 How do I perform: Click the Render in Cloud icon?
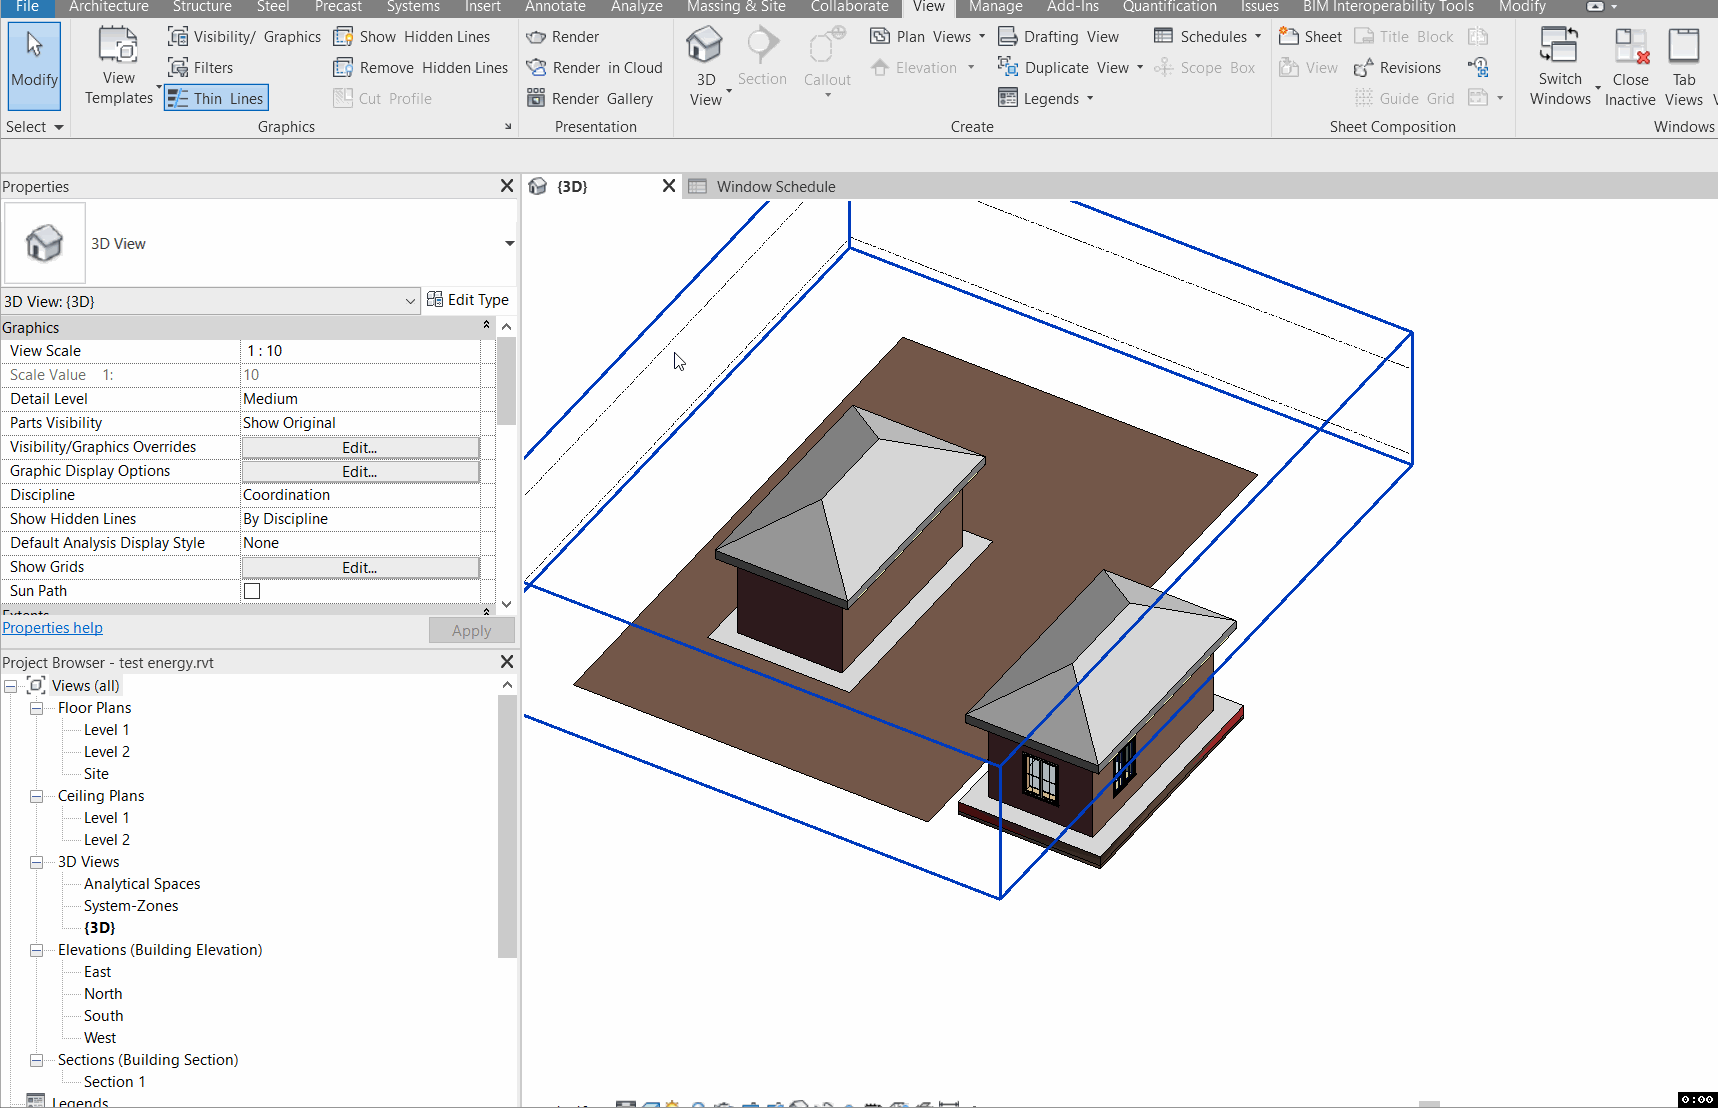tap(537, 68)
